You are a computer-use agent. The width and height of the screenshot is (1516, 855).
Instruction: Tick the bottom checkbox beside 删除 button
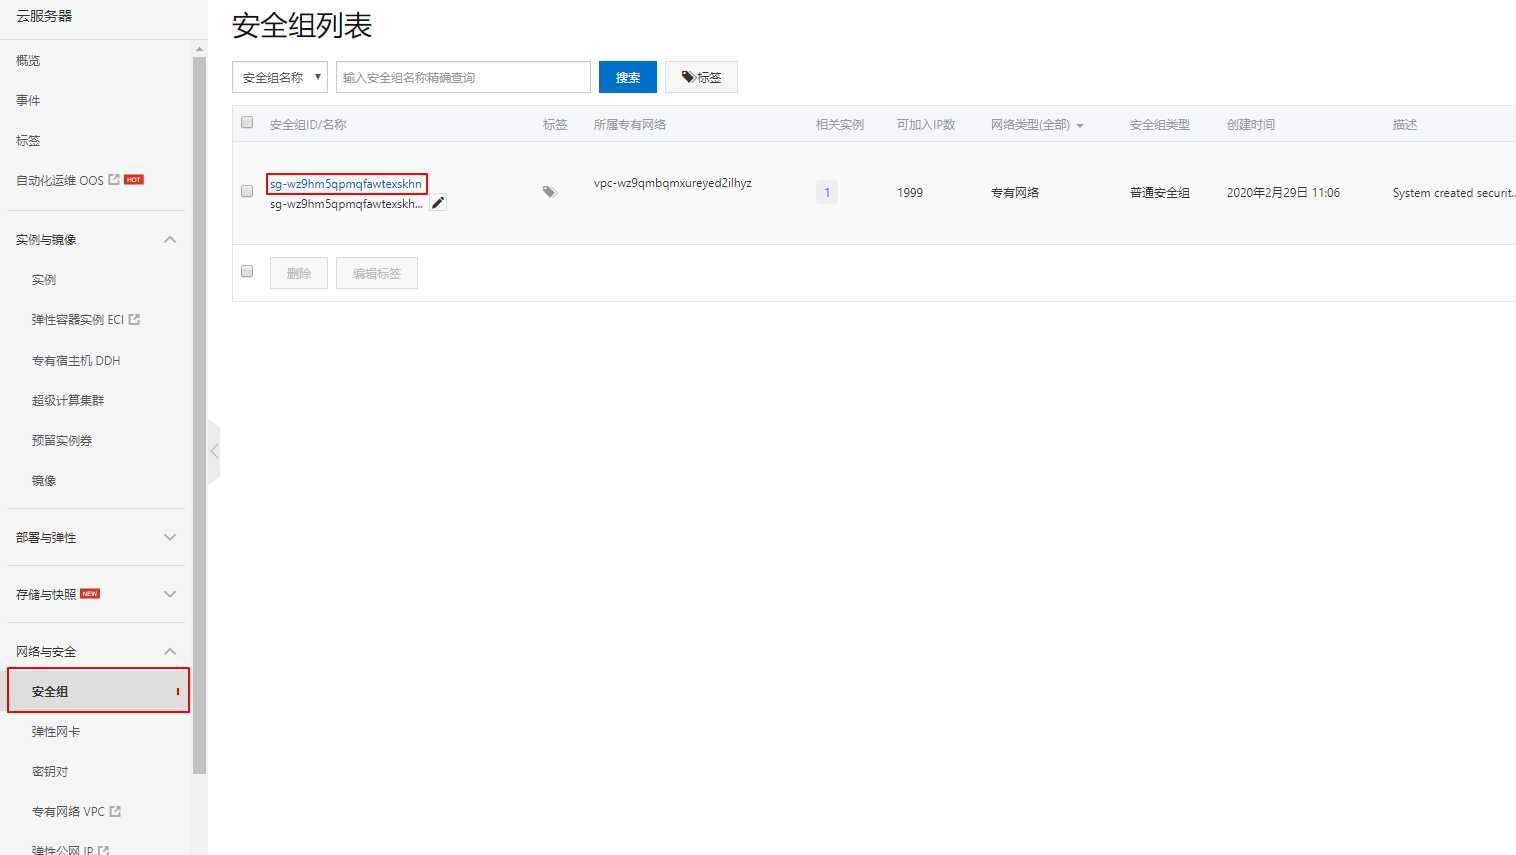click(x=247, y=271)
